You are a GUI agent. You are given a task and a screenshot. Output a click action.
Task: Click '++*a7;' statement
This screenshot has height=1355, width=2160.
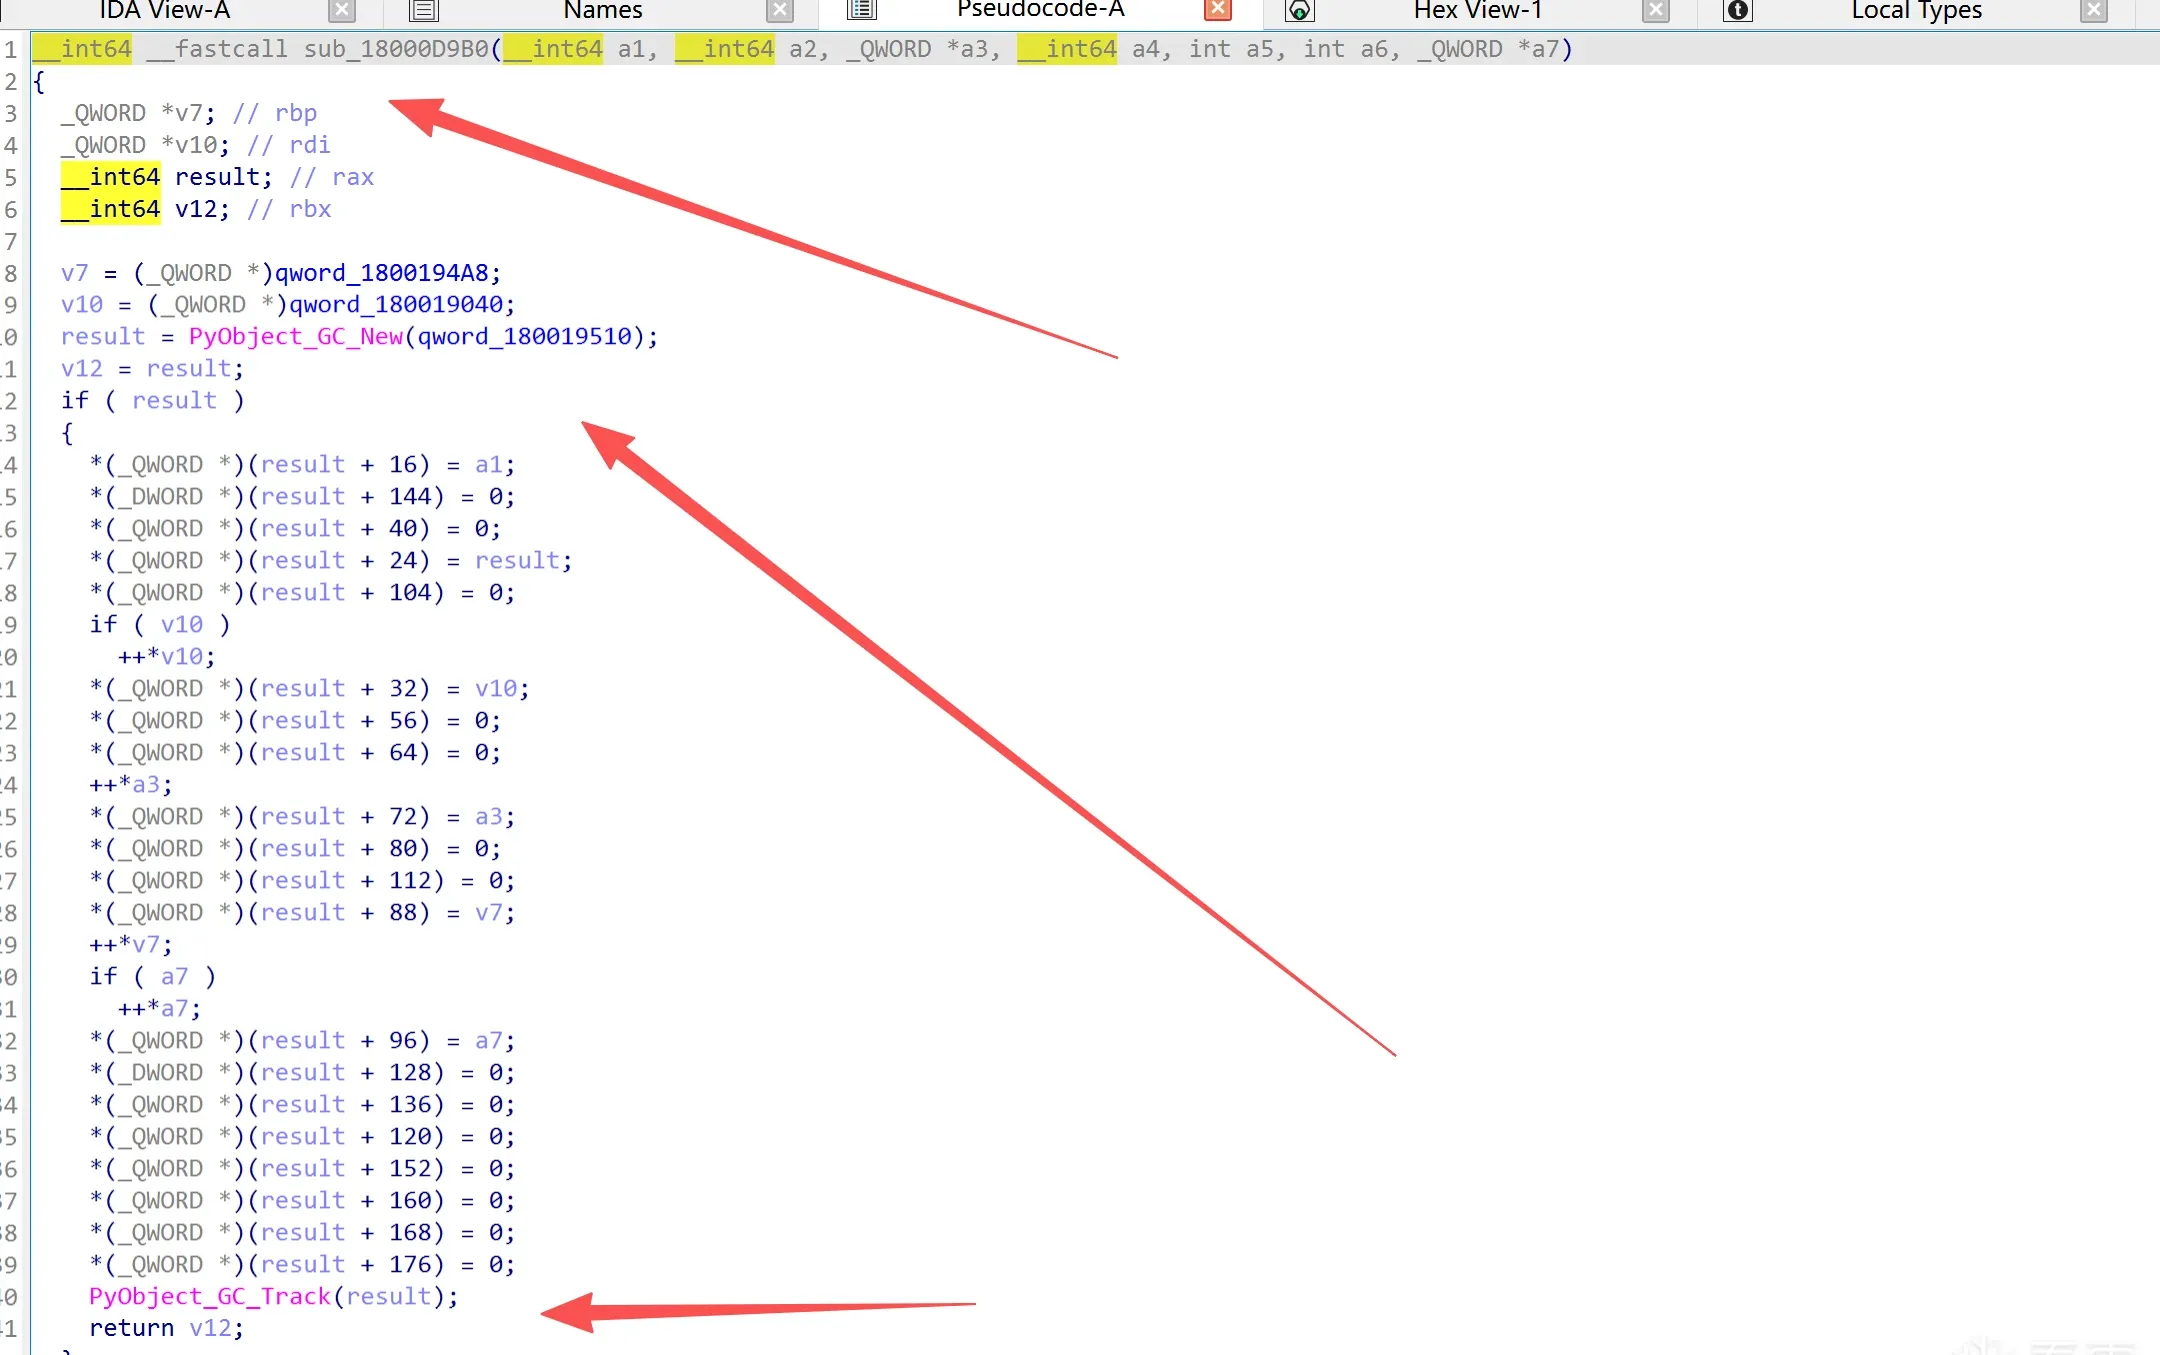[159, 1009]
